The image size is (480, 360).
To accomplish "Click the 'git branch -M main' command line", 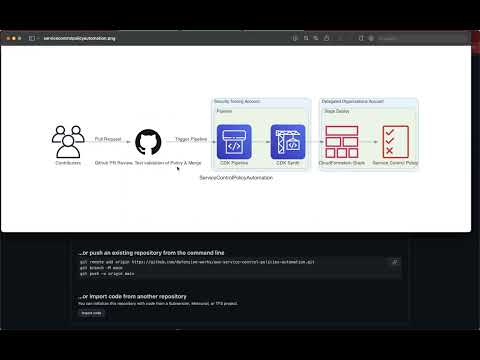I will [101, 268].
